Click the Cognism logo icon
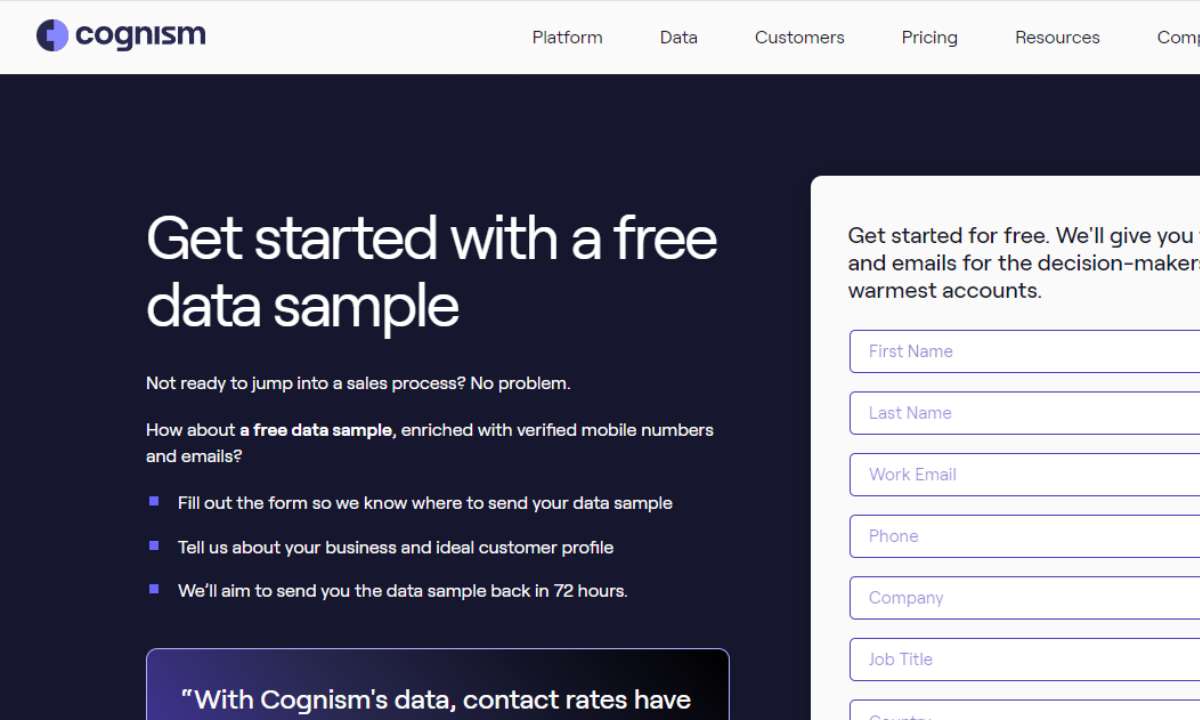Viewport: 1200px width, 720px height. pyautogui.click(x=52, y=36)
